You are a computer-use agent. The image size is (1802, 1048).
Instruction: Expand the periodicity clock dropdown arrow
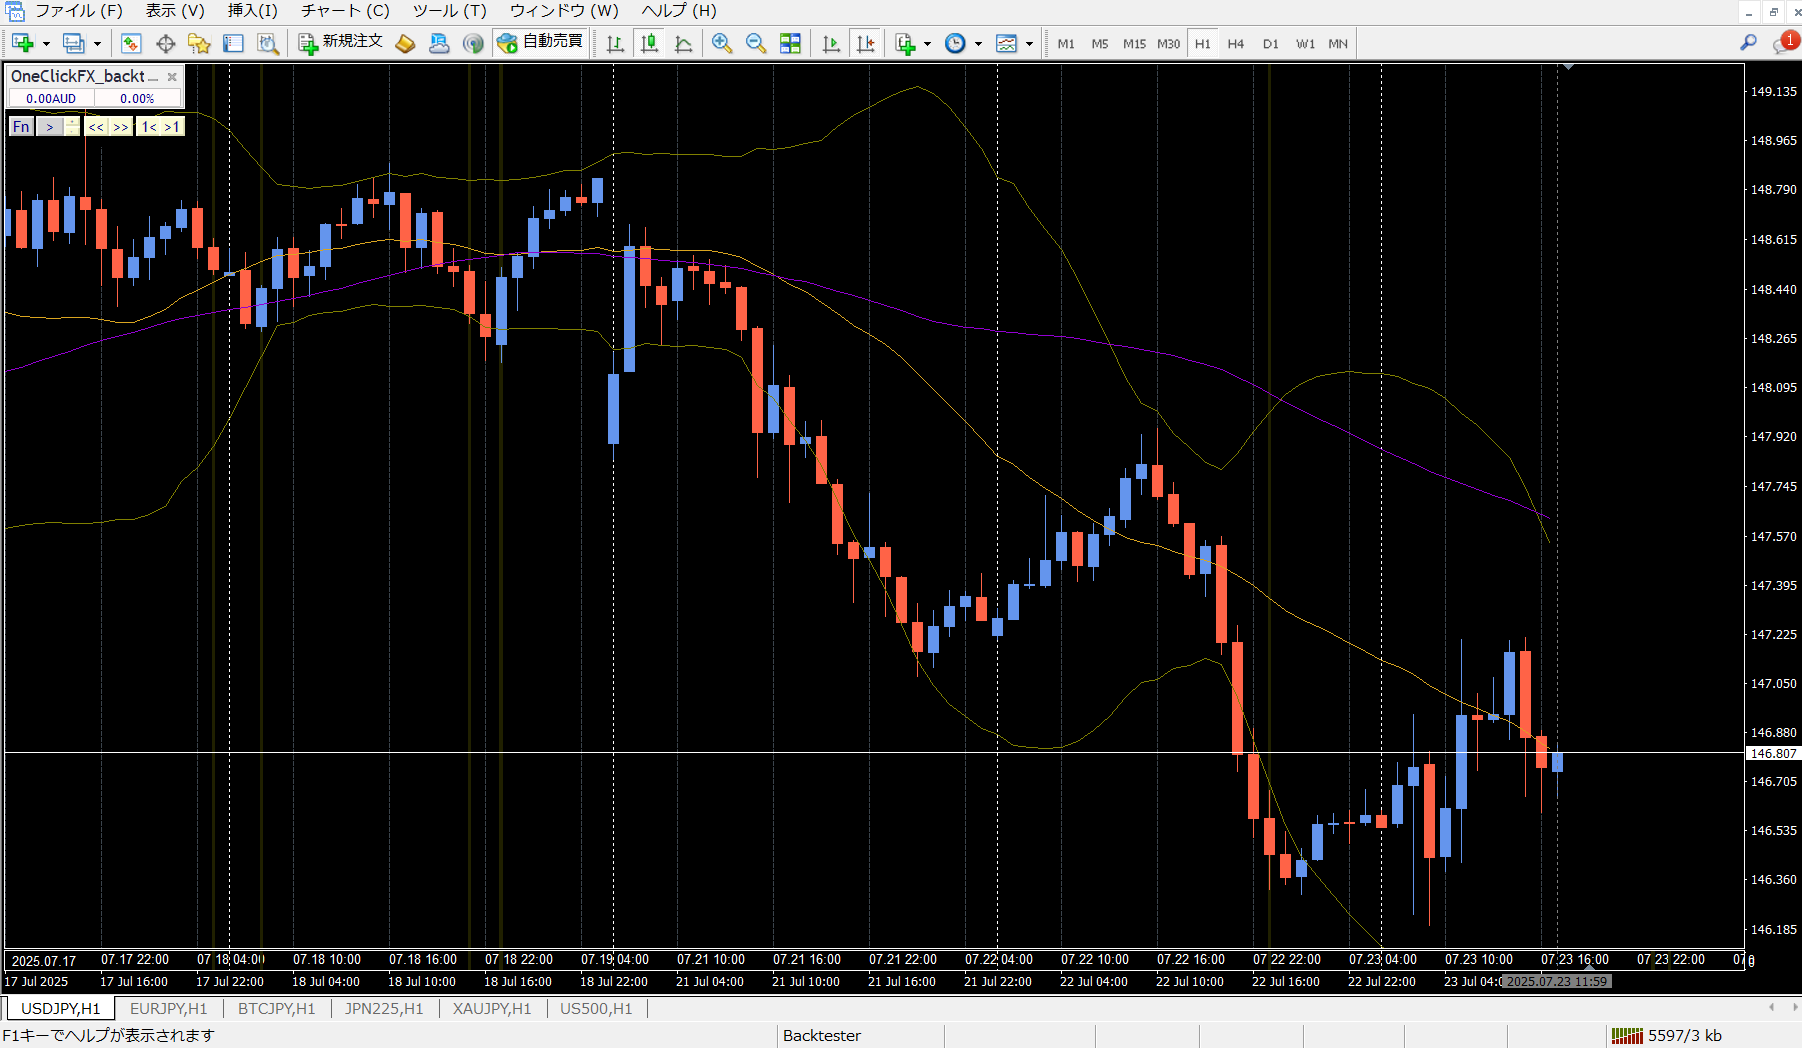[978, 44]
